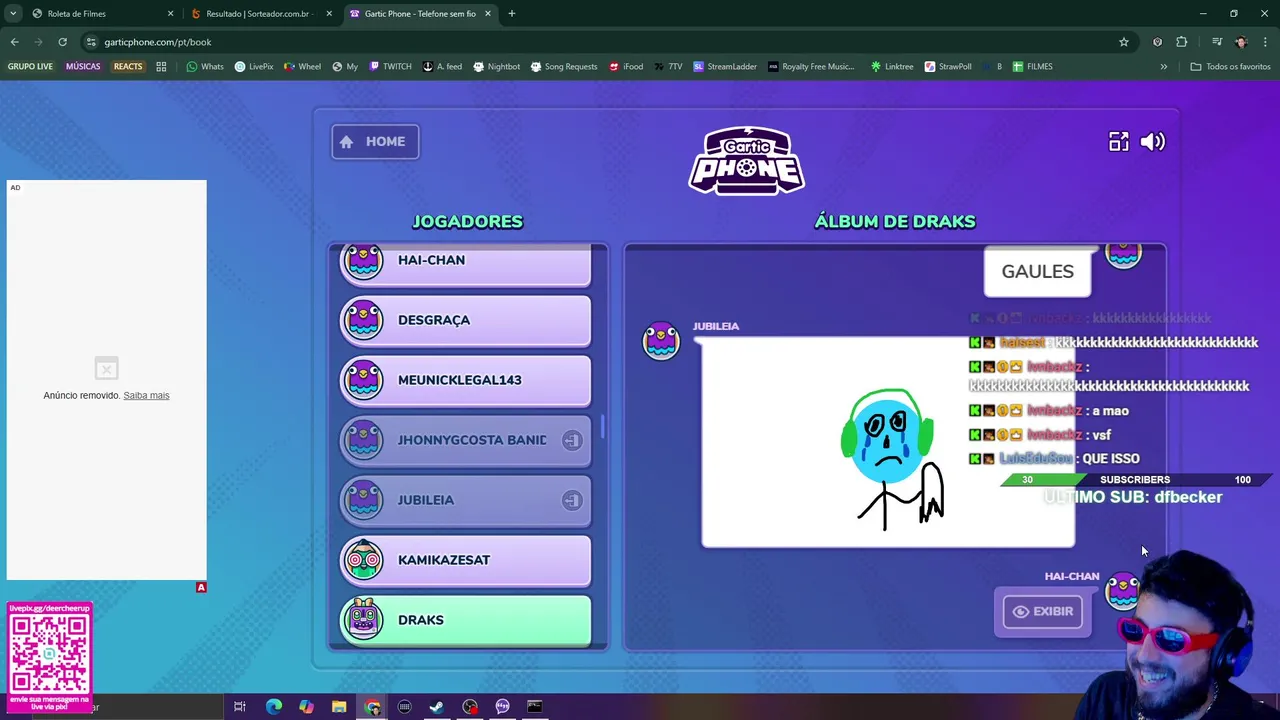Click the address bar URL field

pyautogui.click(x=600, y=42)
